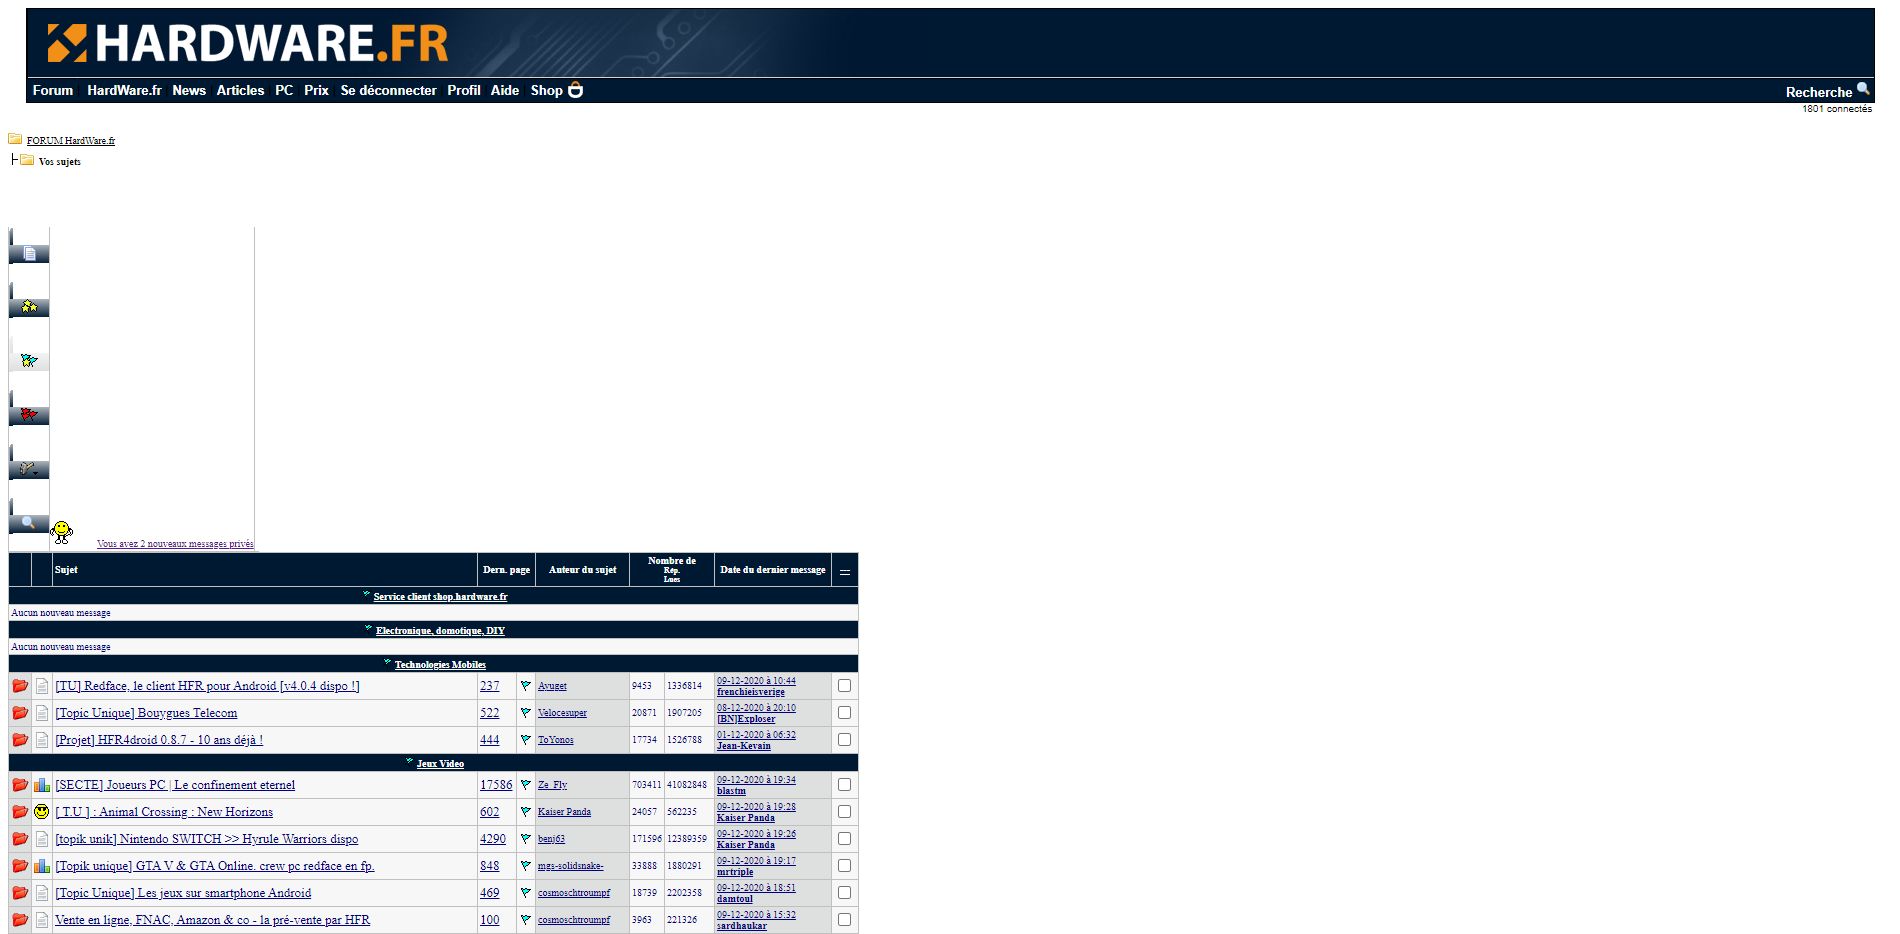The image size is (1900, 934).
Task: Open the Jeux Video category link
Action: click(440, 764)
